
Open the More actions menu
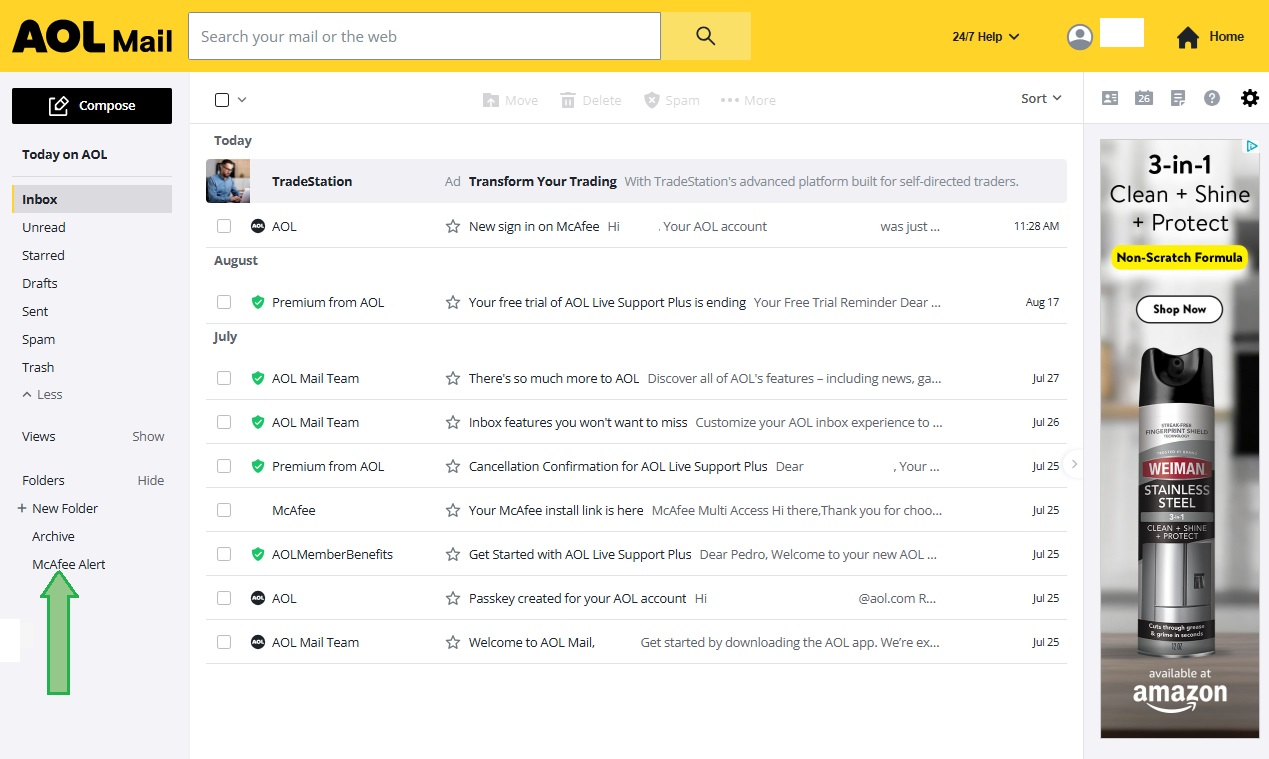point(748,100)
